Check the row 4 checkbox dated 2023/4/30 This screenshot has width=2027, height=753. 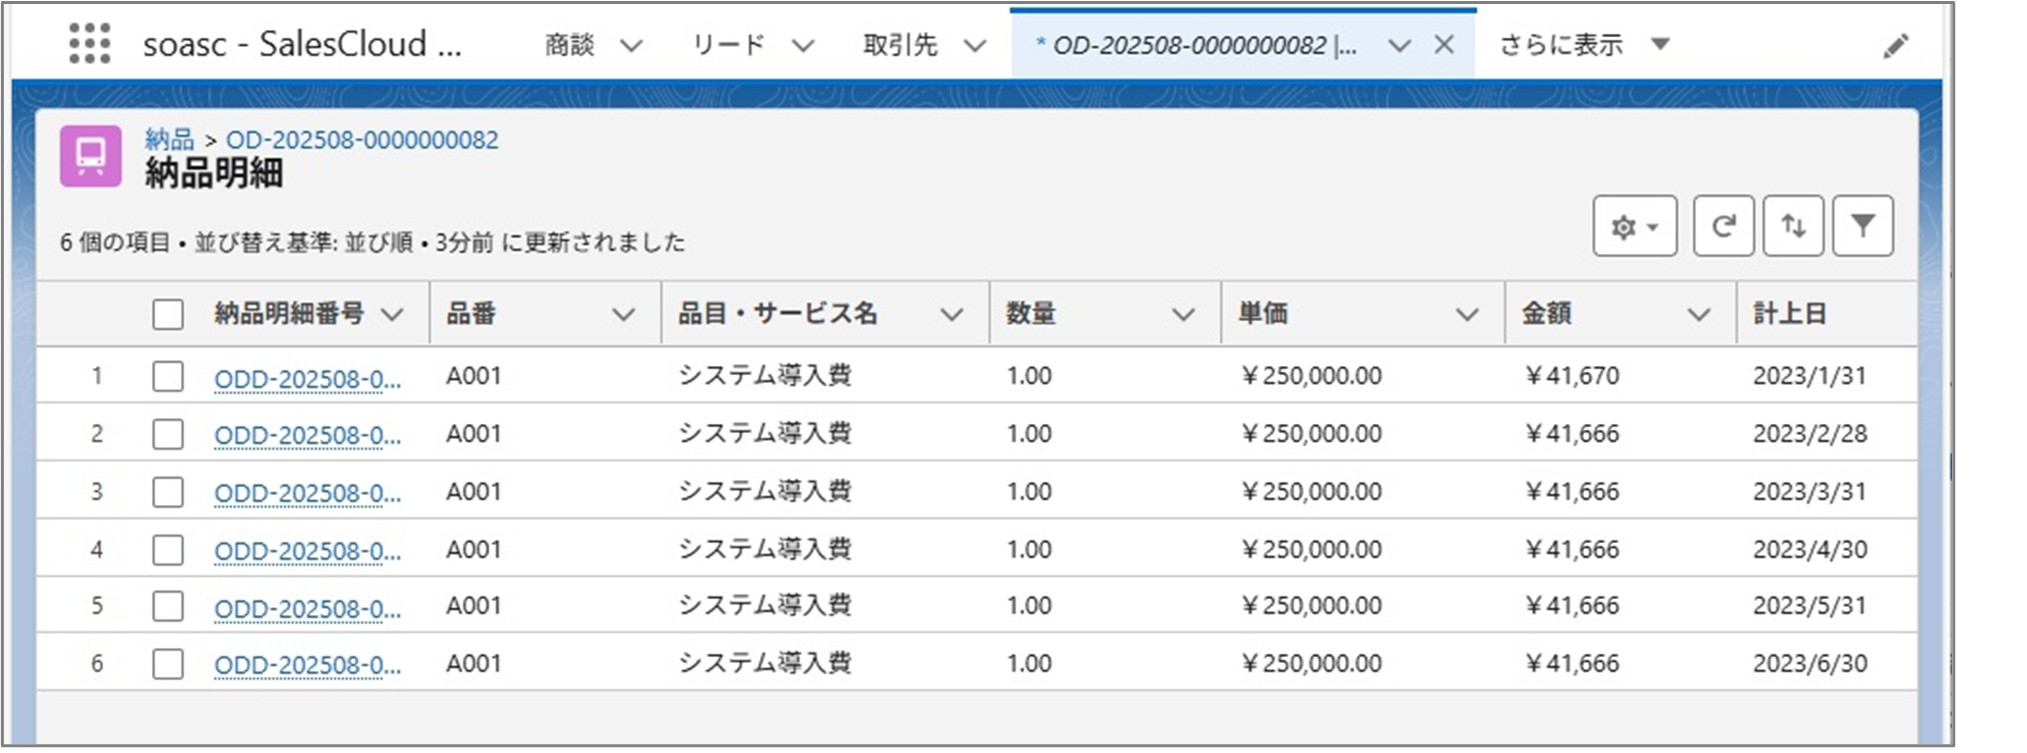(168, 550)
